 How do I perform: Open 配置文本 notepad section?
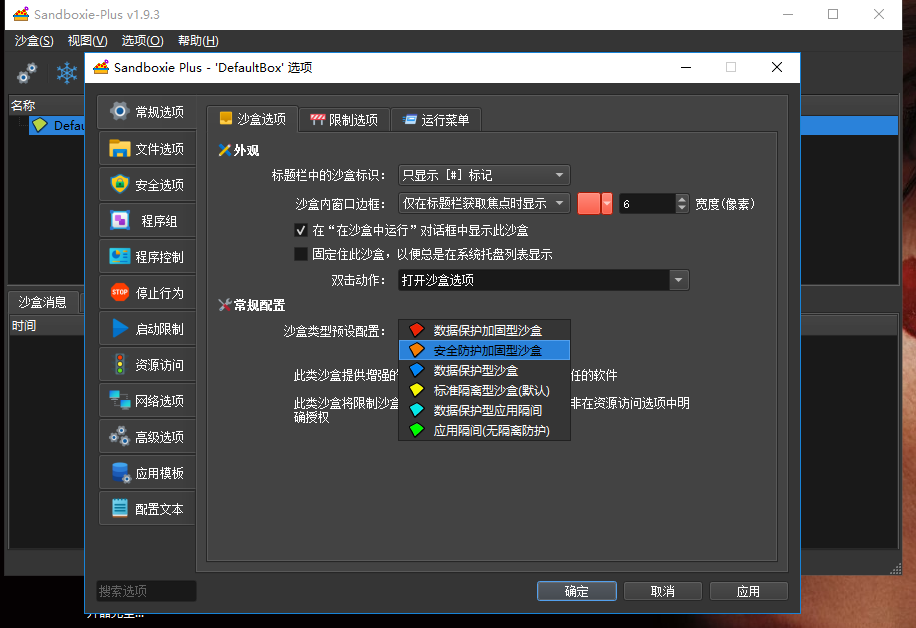pos(147,509)
